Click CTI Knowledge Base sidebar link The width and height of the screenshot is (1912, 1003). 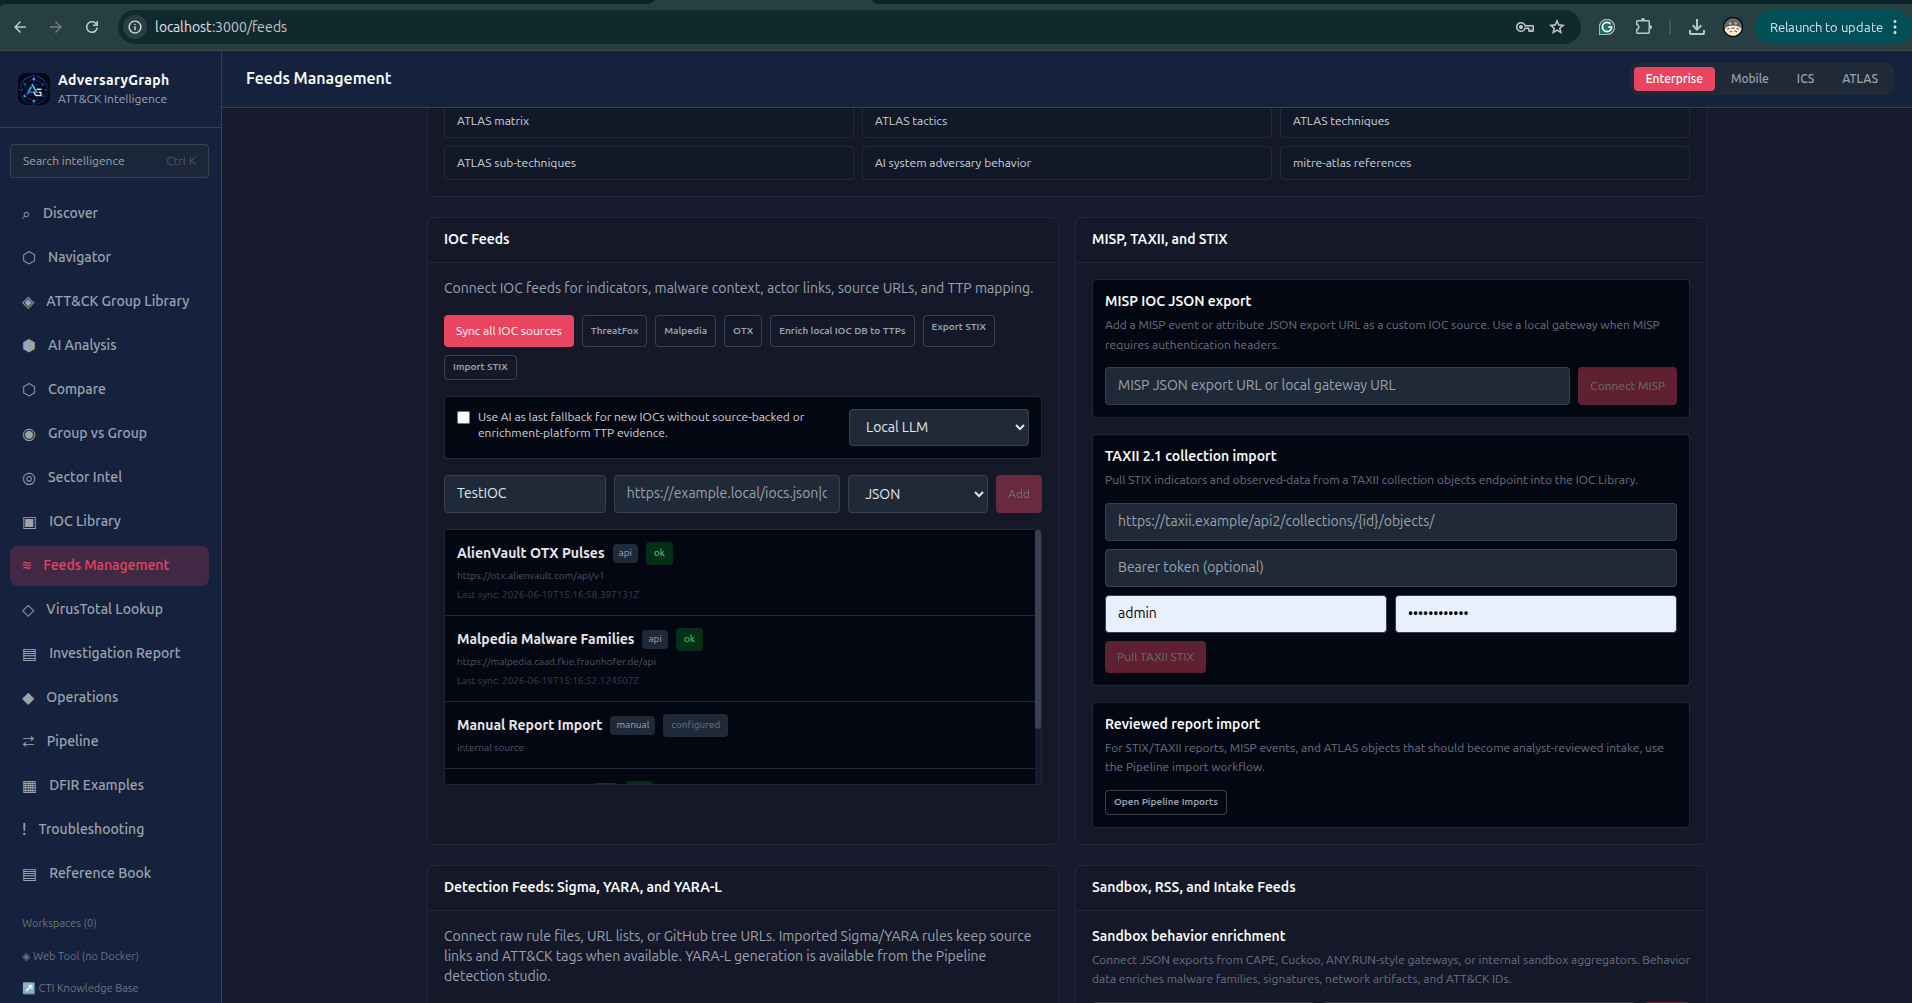[x=81, y=988]
